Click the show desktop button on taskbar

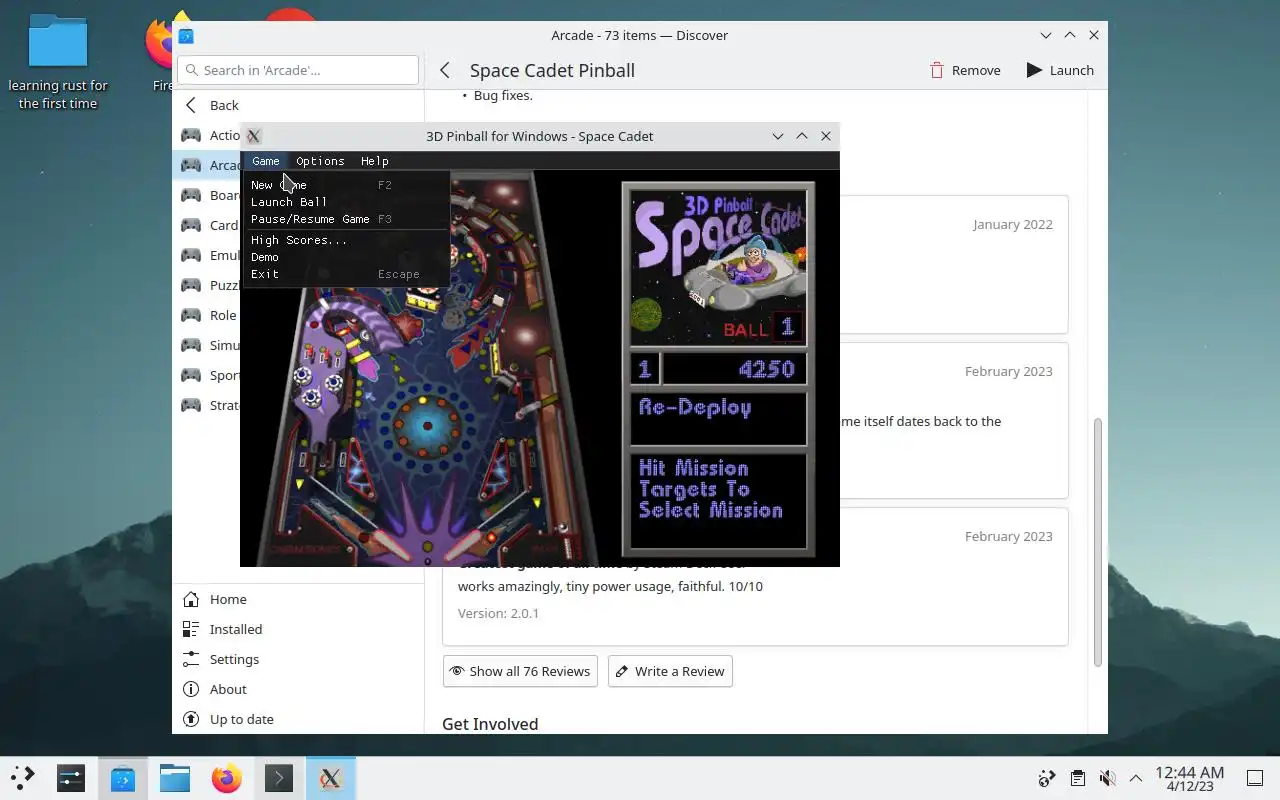1254,778
